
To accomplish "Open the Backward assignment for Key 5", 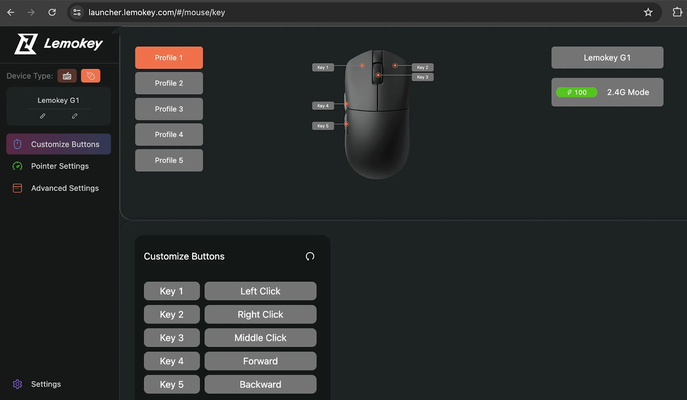I will coord(260,384).
